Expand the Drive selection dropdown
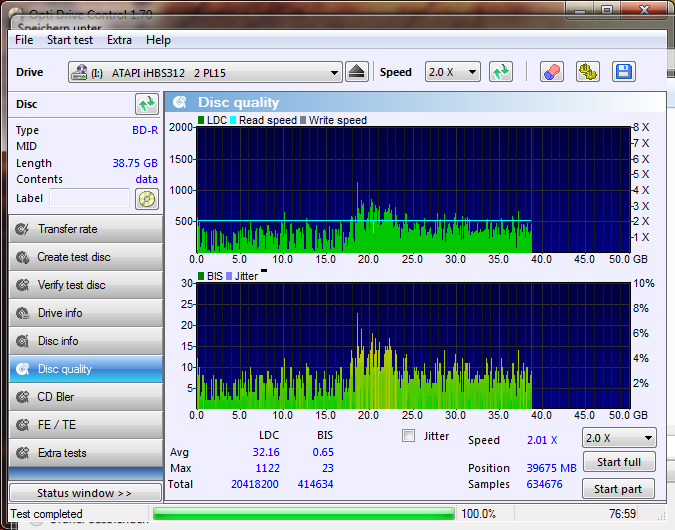The width and height of the screenshot is (675, 530). pos(334,72)
